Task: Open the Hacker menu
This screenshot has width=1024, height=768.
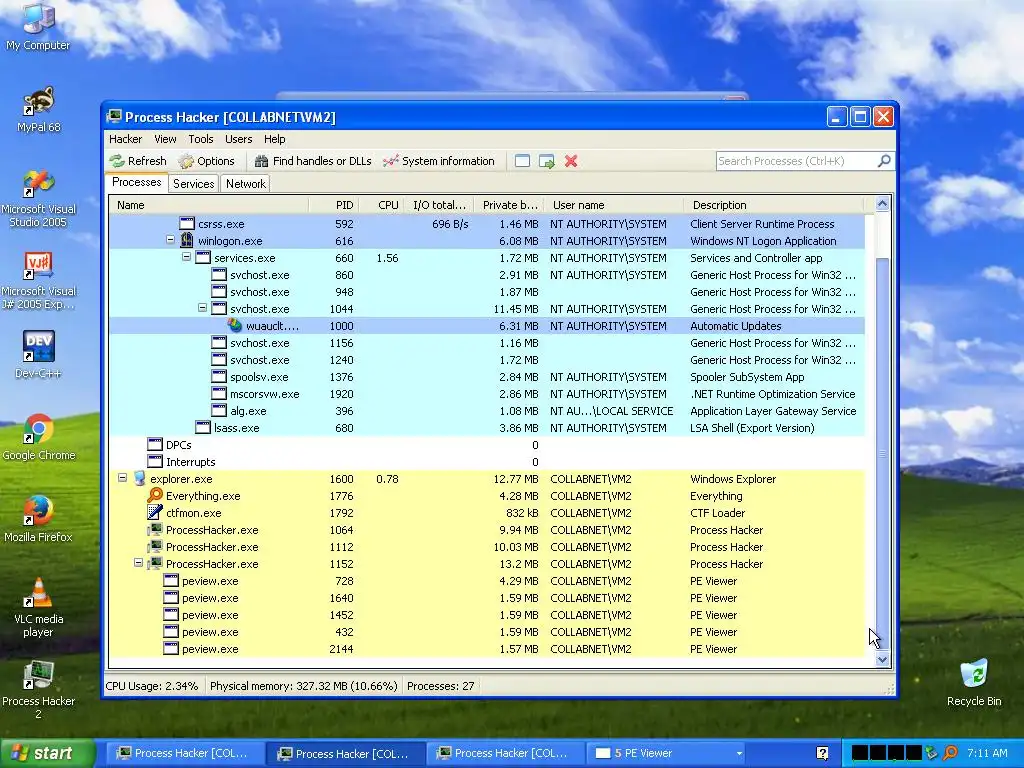Action: tap(125, 139)
